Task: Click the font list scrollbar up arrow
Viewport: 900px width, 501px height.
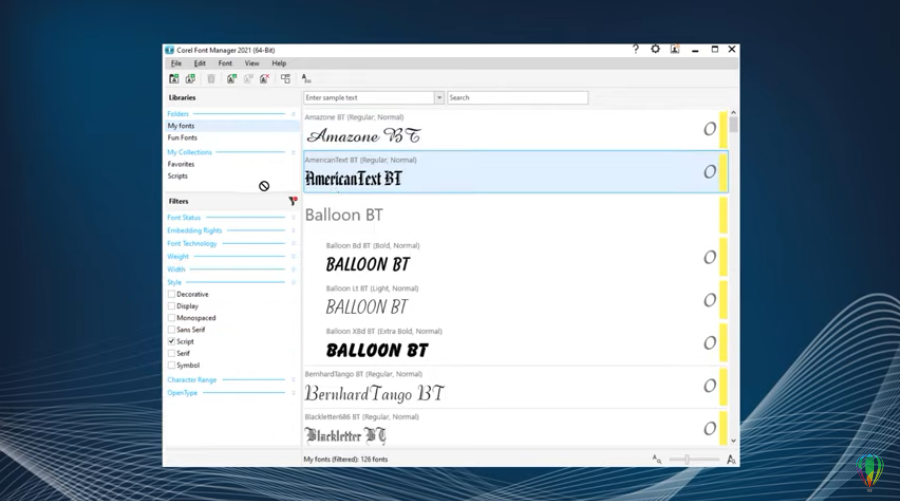Action: (734, 113)
